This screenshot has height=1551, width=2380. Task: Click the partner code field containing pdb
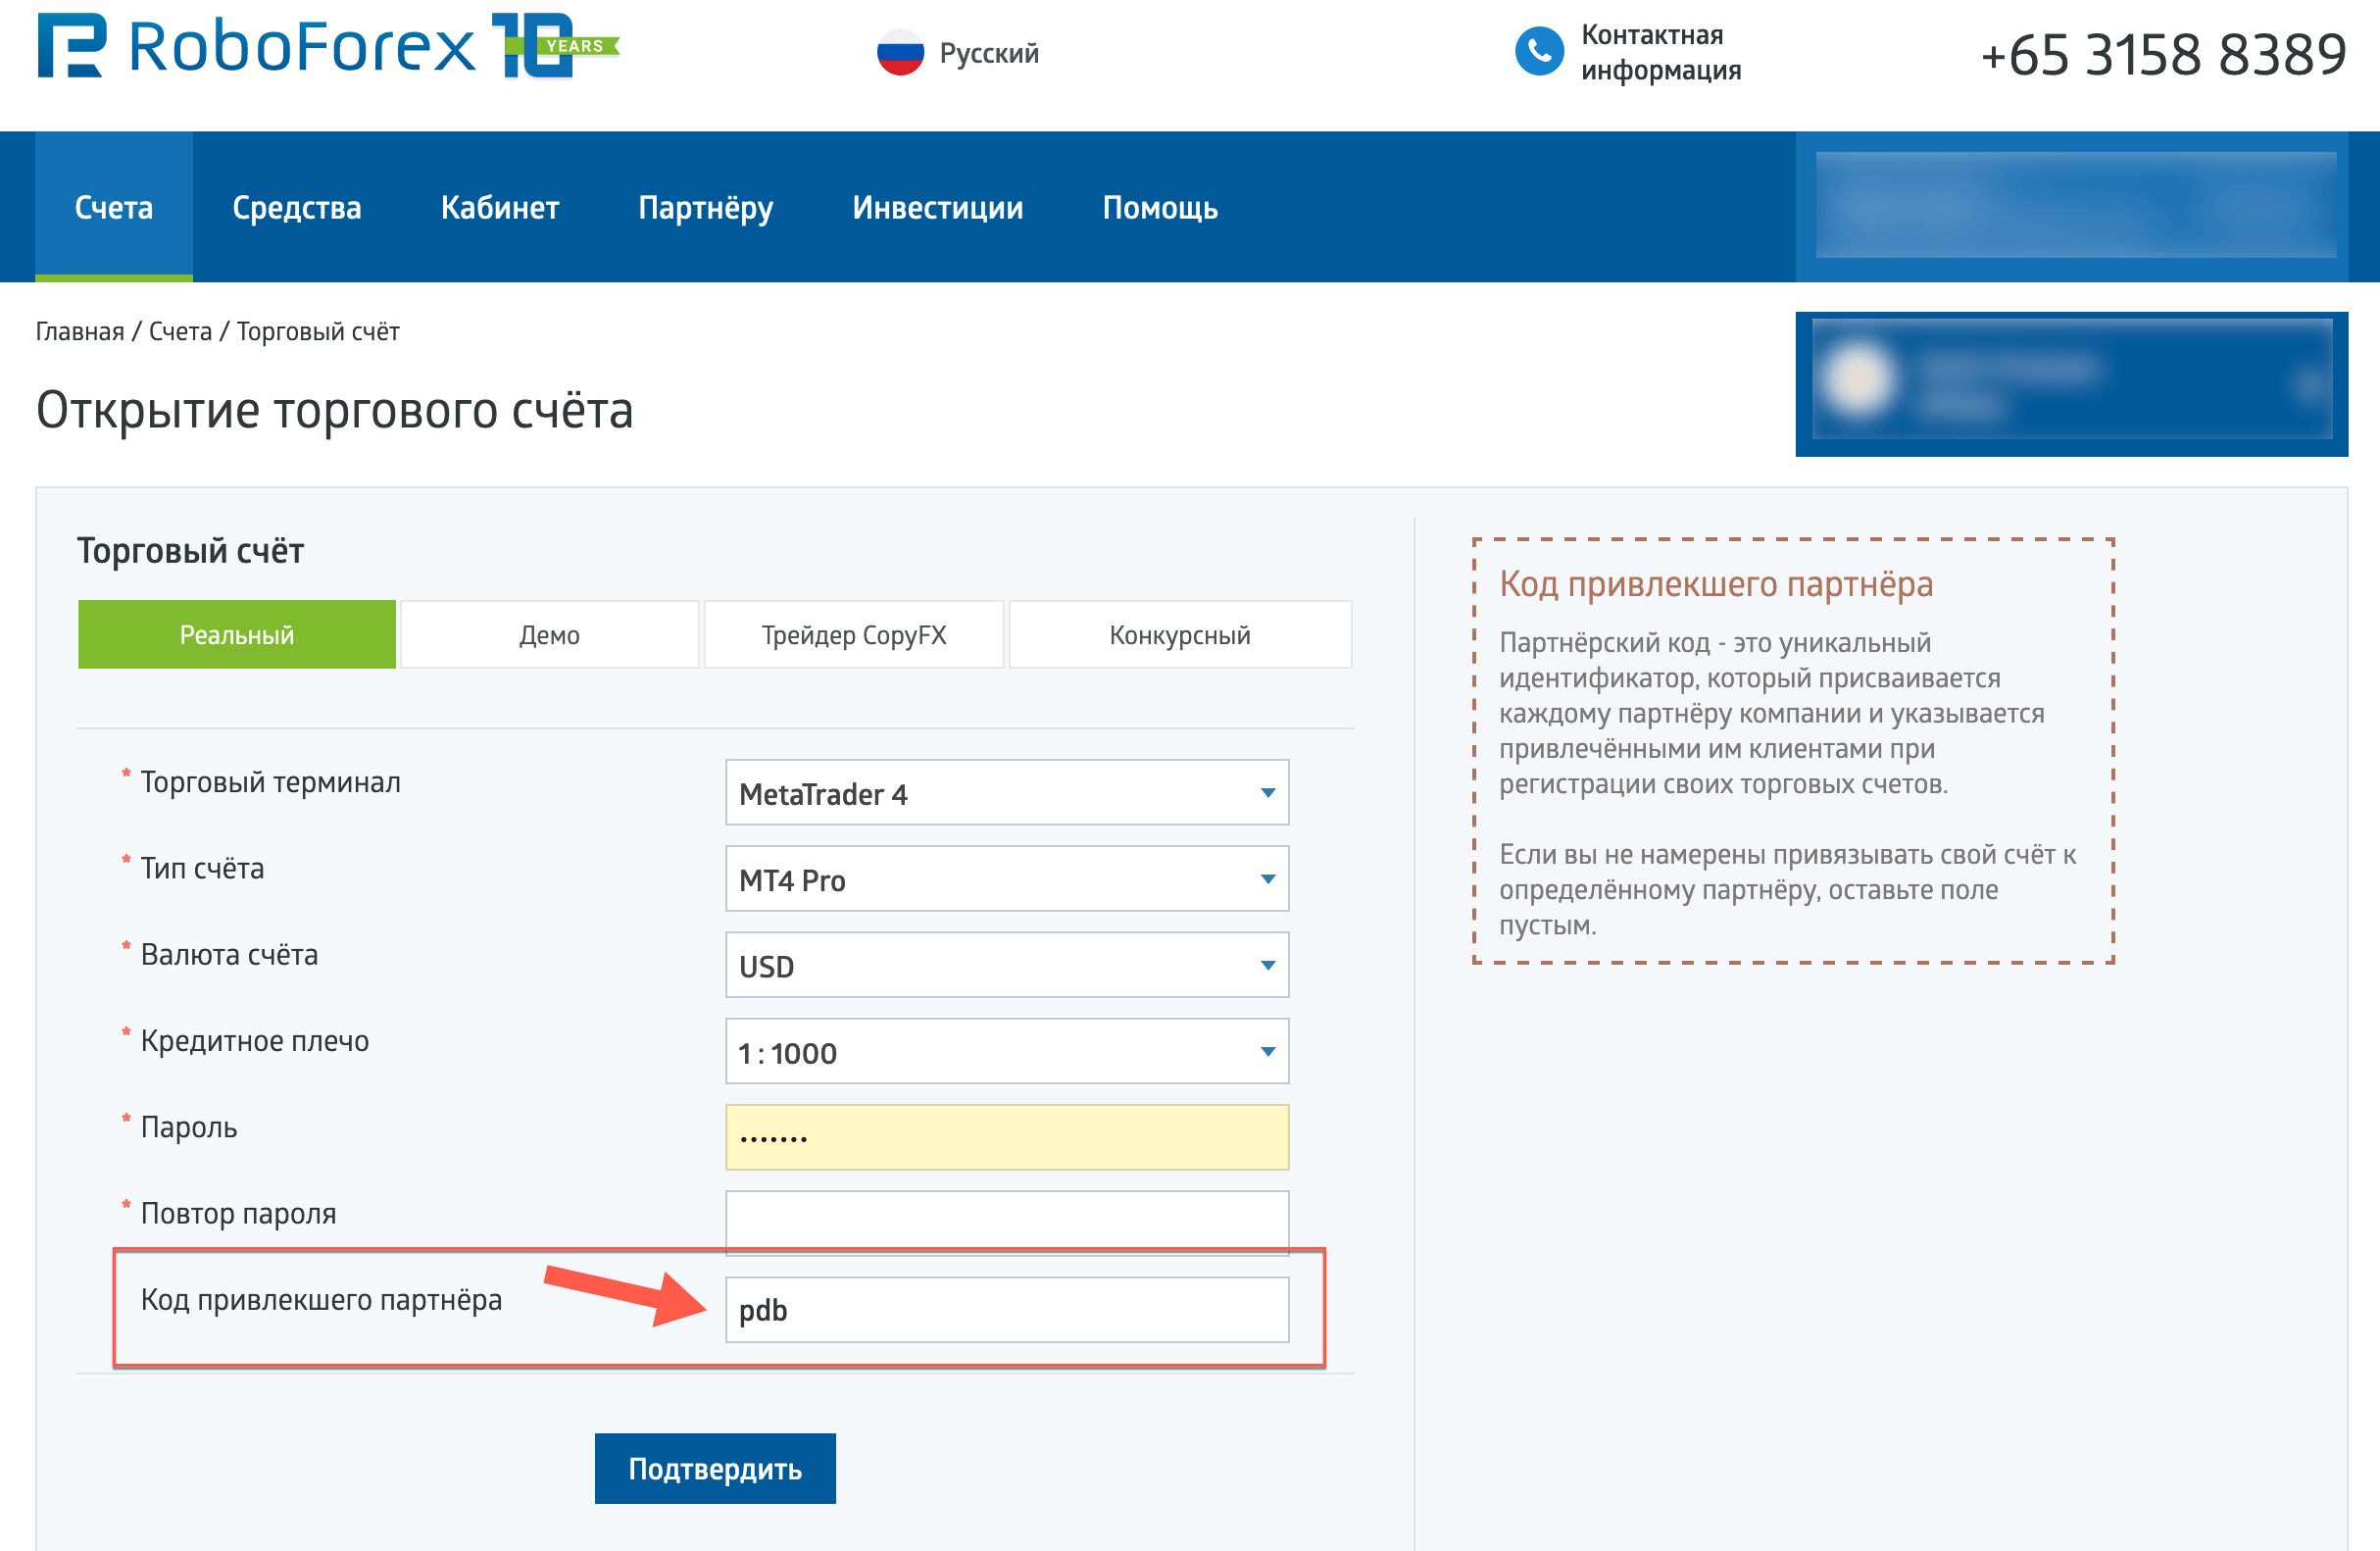tap(1007, 1310)
